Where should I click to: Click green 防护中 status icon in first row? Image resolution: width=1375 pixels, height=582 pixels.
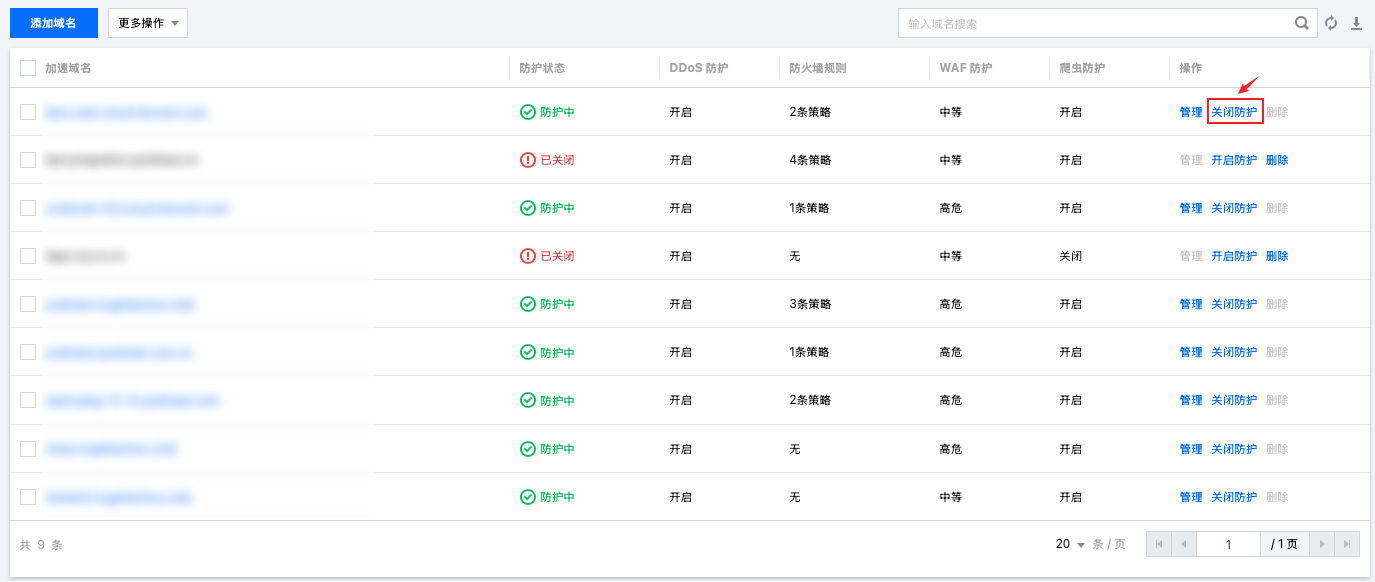point(528,112)
